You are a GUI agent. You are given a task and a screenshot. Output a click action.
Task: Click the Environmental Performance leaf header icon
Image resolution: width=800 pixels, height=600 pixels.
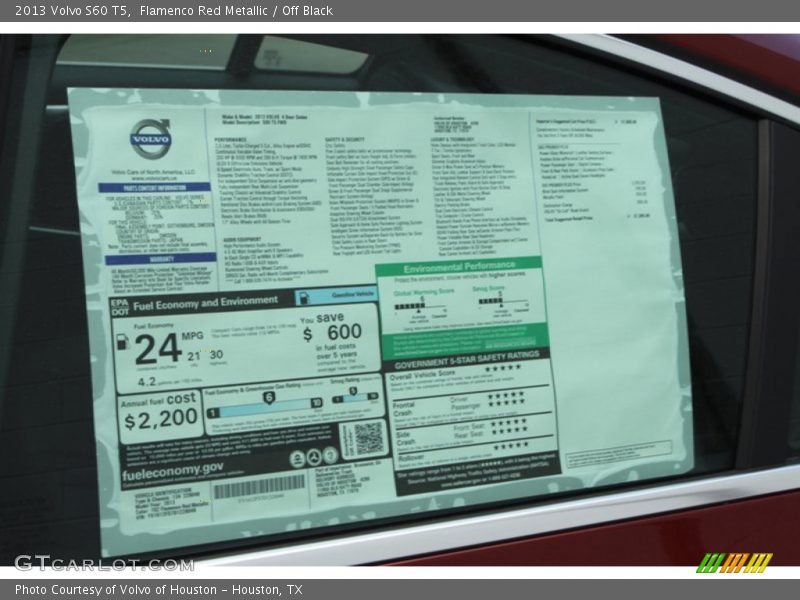tap(460, 267)
